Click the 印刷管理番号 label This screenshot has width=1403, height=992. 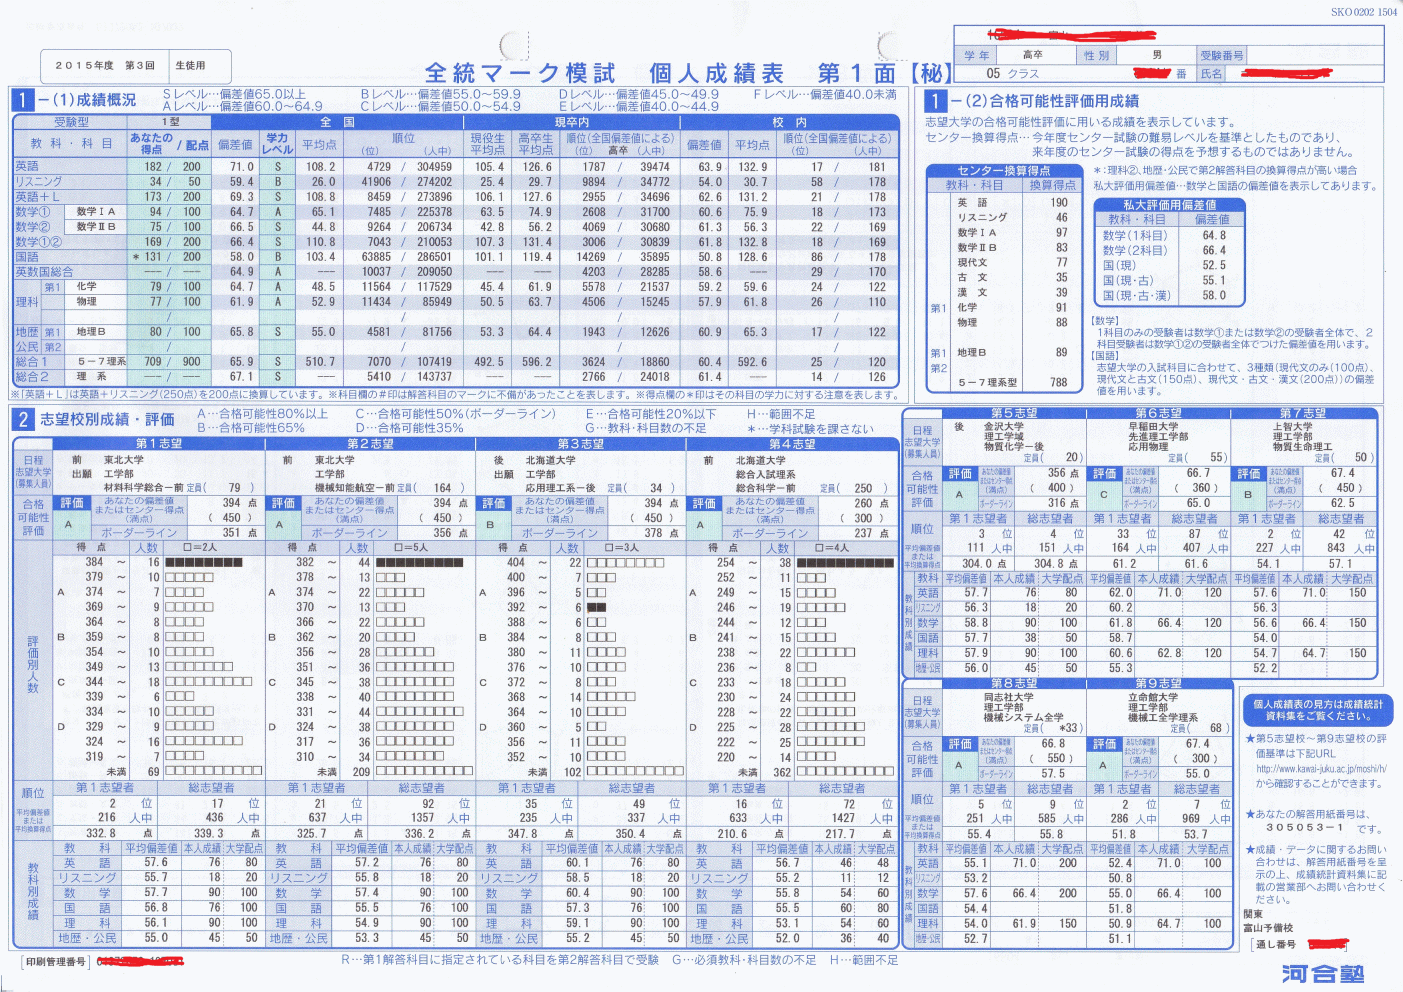(x=55, y=962)
